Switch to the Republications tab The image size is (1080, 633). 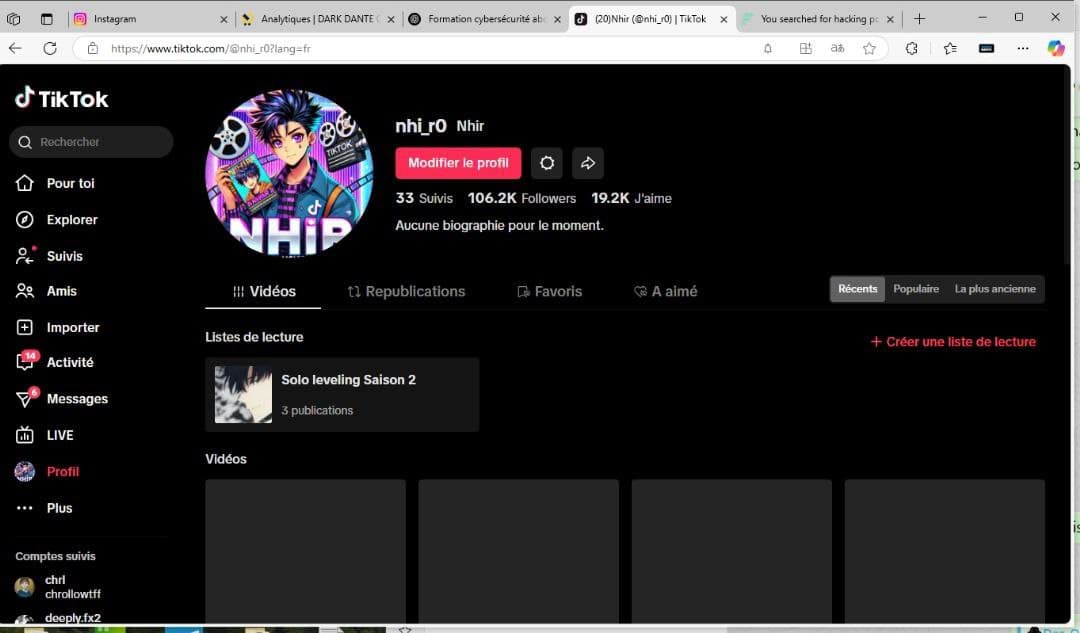tap(406, 291)
